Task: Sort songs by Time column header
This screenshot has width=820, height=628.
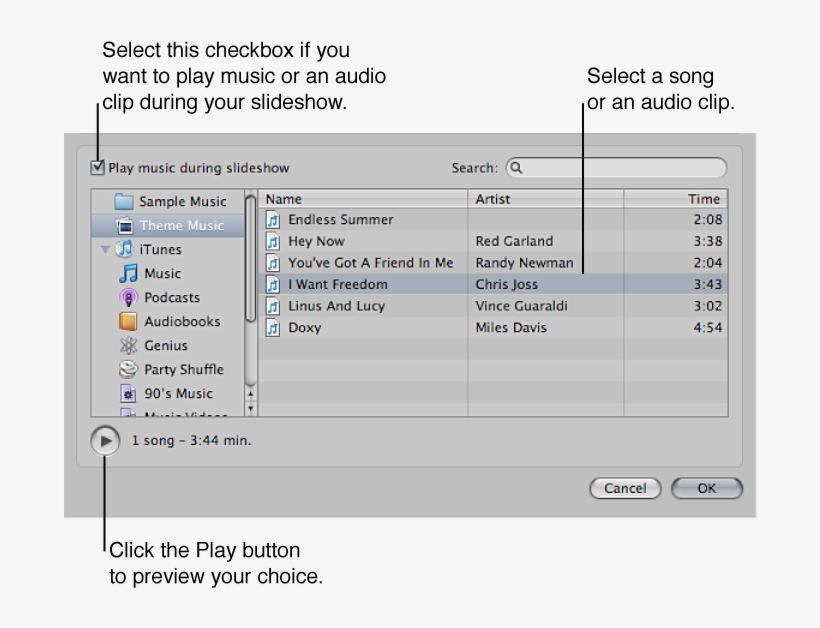Action: coord(675,199)
